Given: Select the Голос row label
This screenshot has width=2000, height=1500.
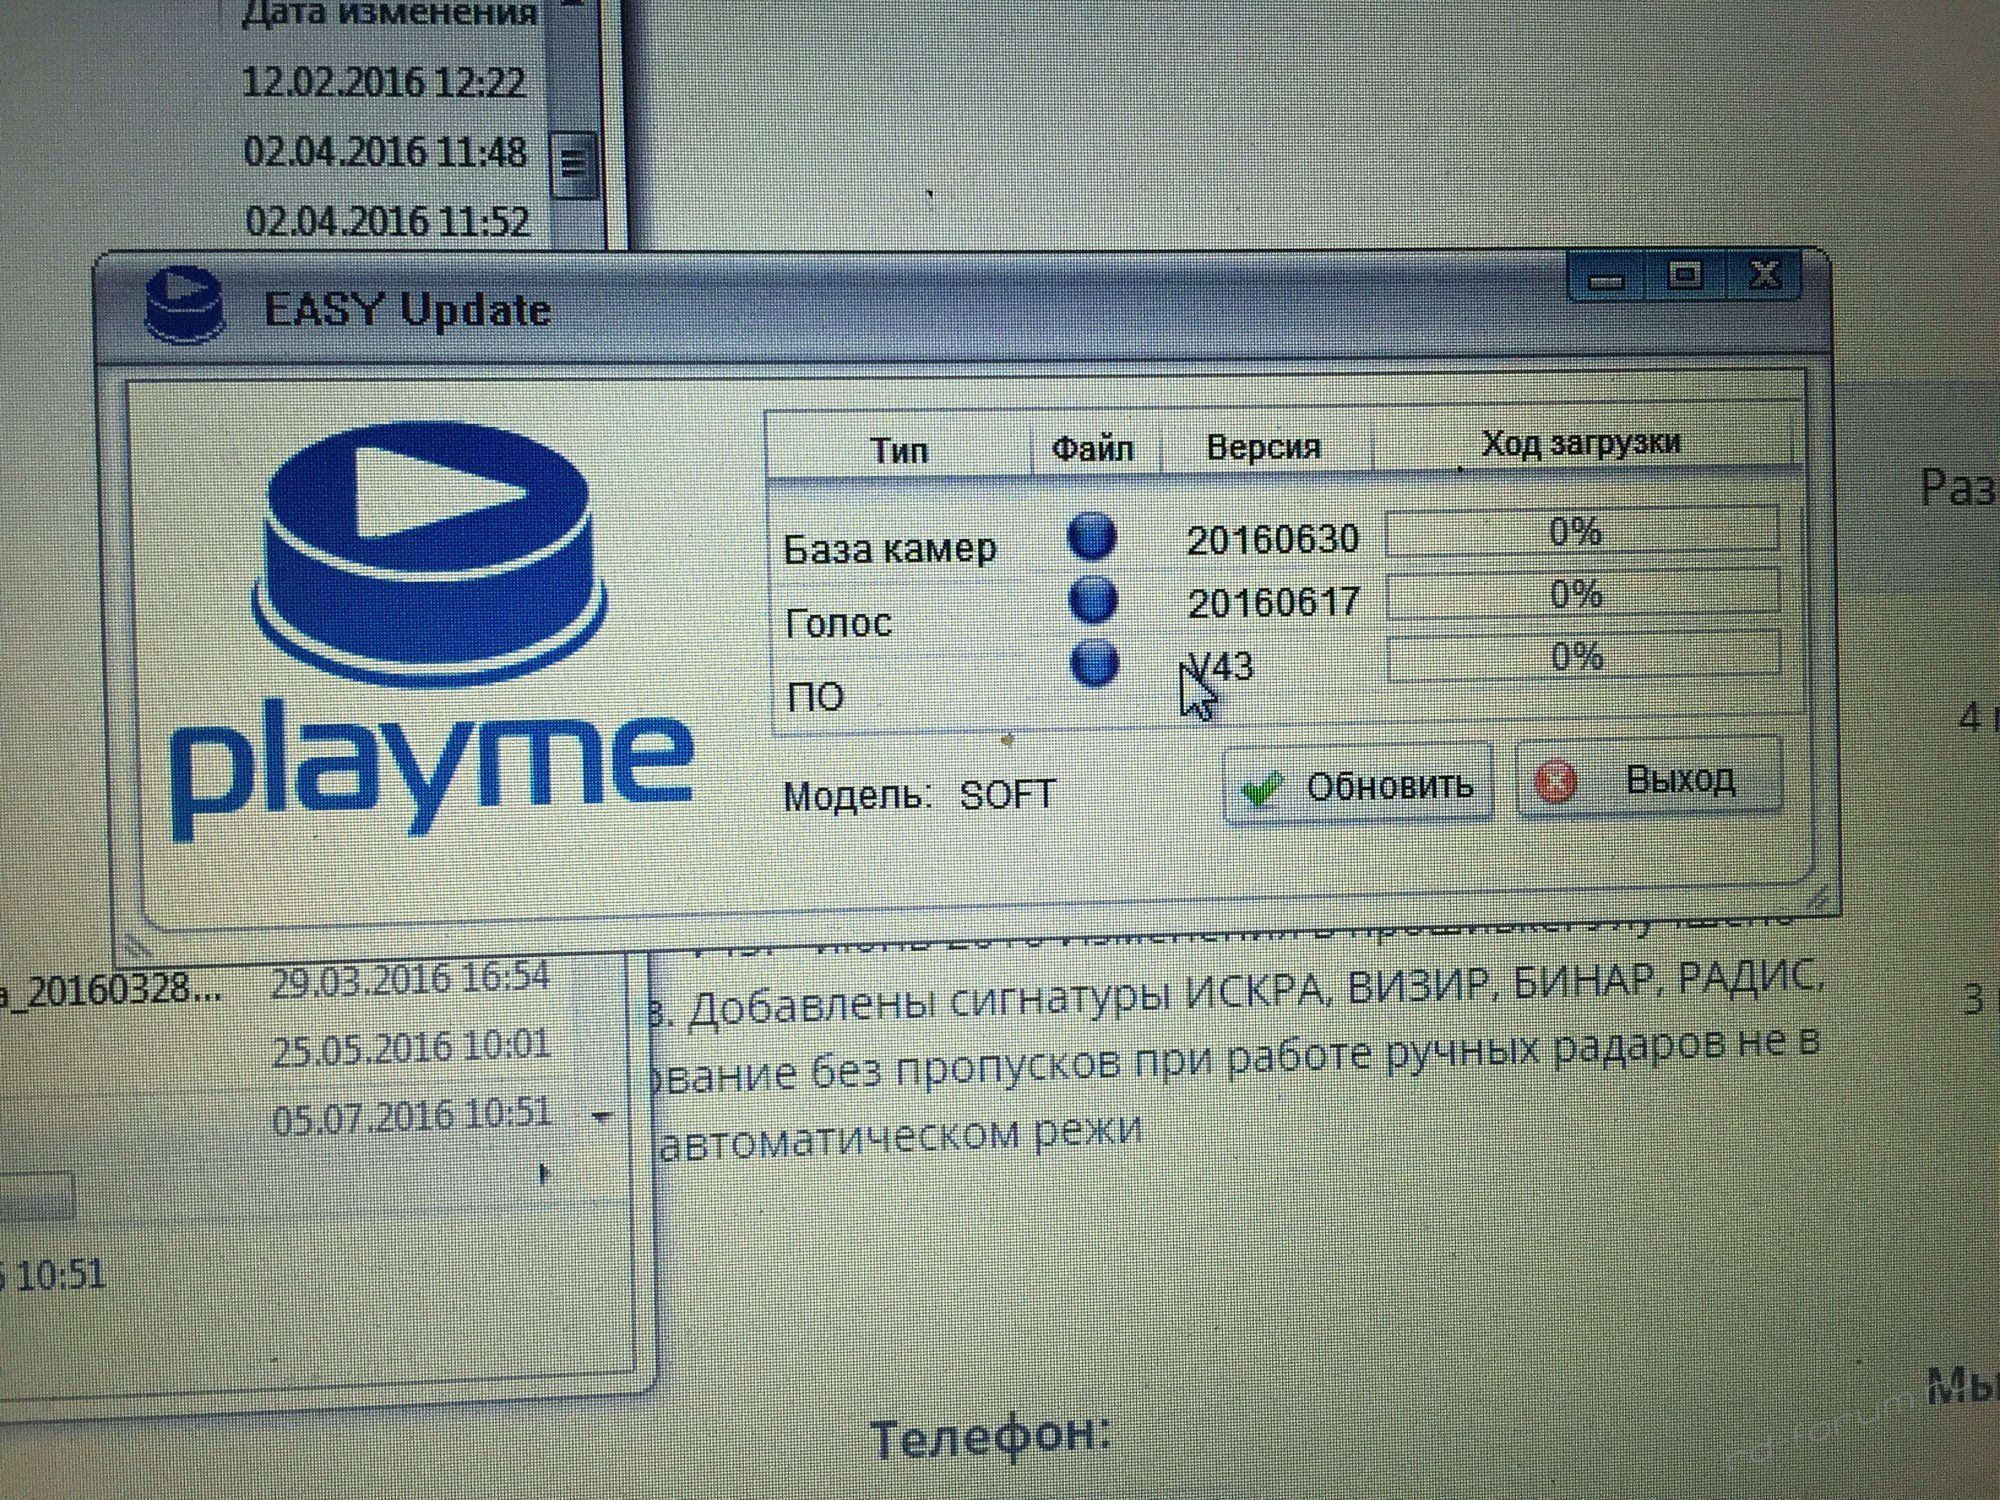Looking at the screenshot, I should pyautogui.click(x=838, y=623).
